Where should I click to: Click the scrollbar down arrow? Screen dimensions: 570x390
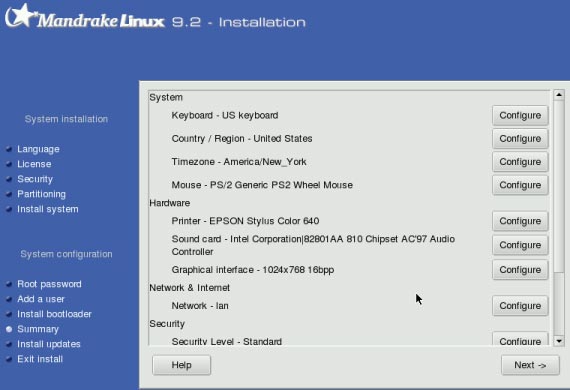click(x=559, y=341)
